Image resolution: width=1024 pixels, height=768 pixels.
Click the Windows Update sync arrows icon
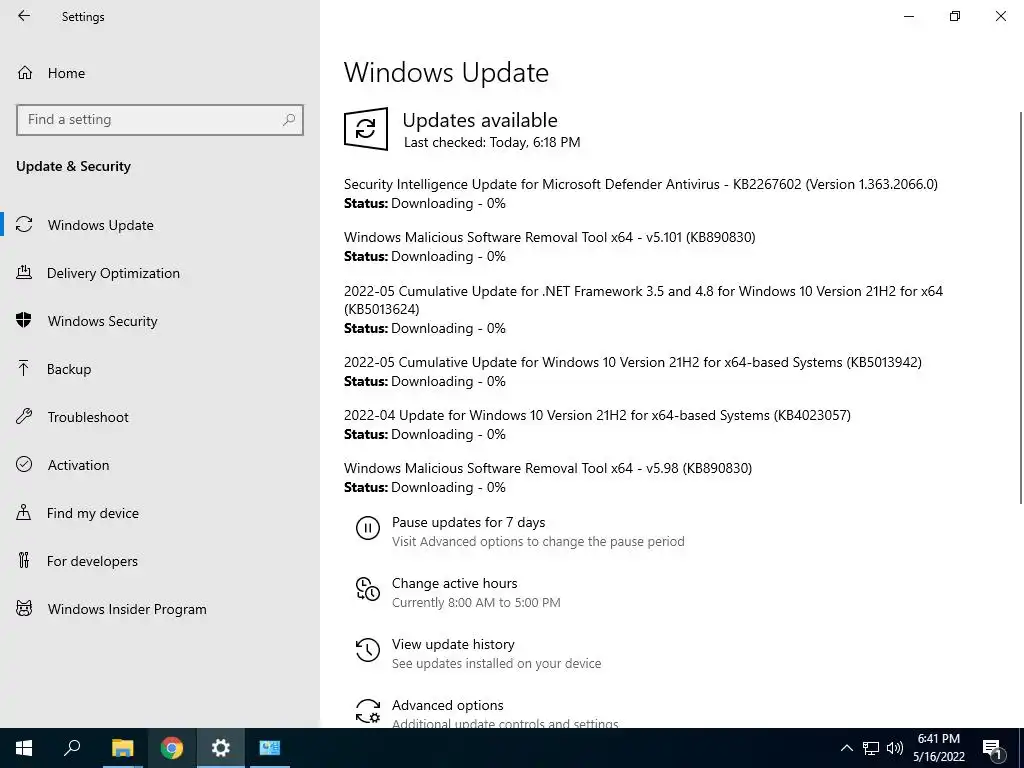click(24, 225)
